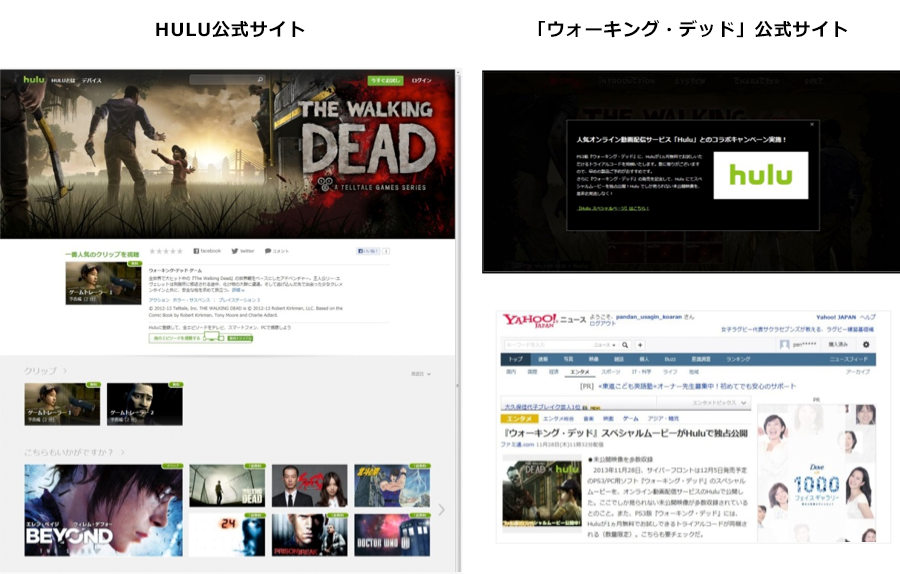Open the Walking Dead show recommendation thumbnail
Image resolution: width=900 pixels, height=574 pixels.
(227, 486)
